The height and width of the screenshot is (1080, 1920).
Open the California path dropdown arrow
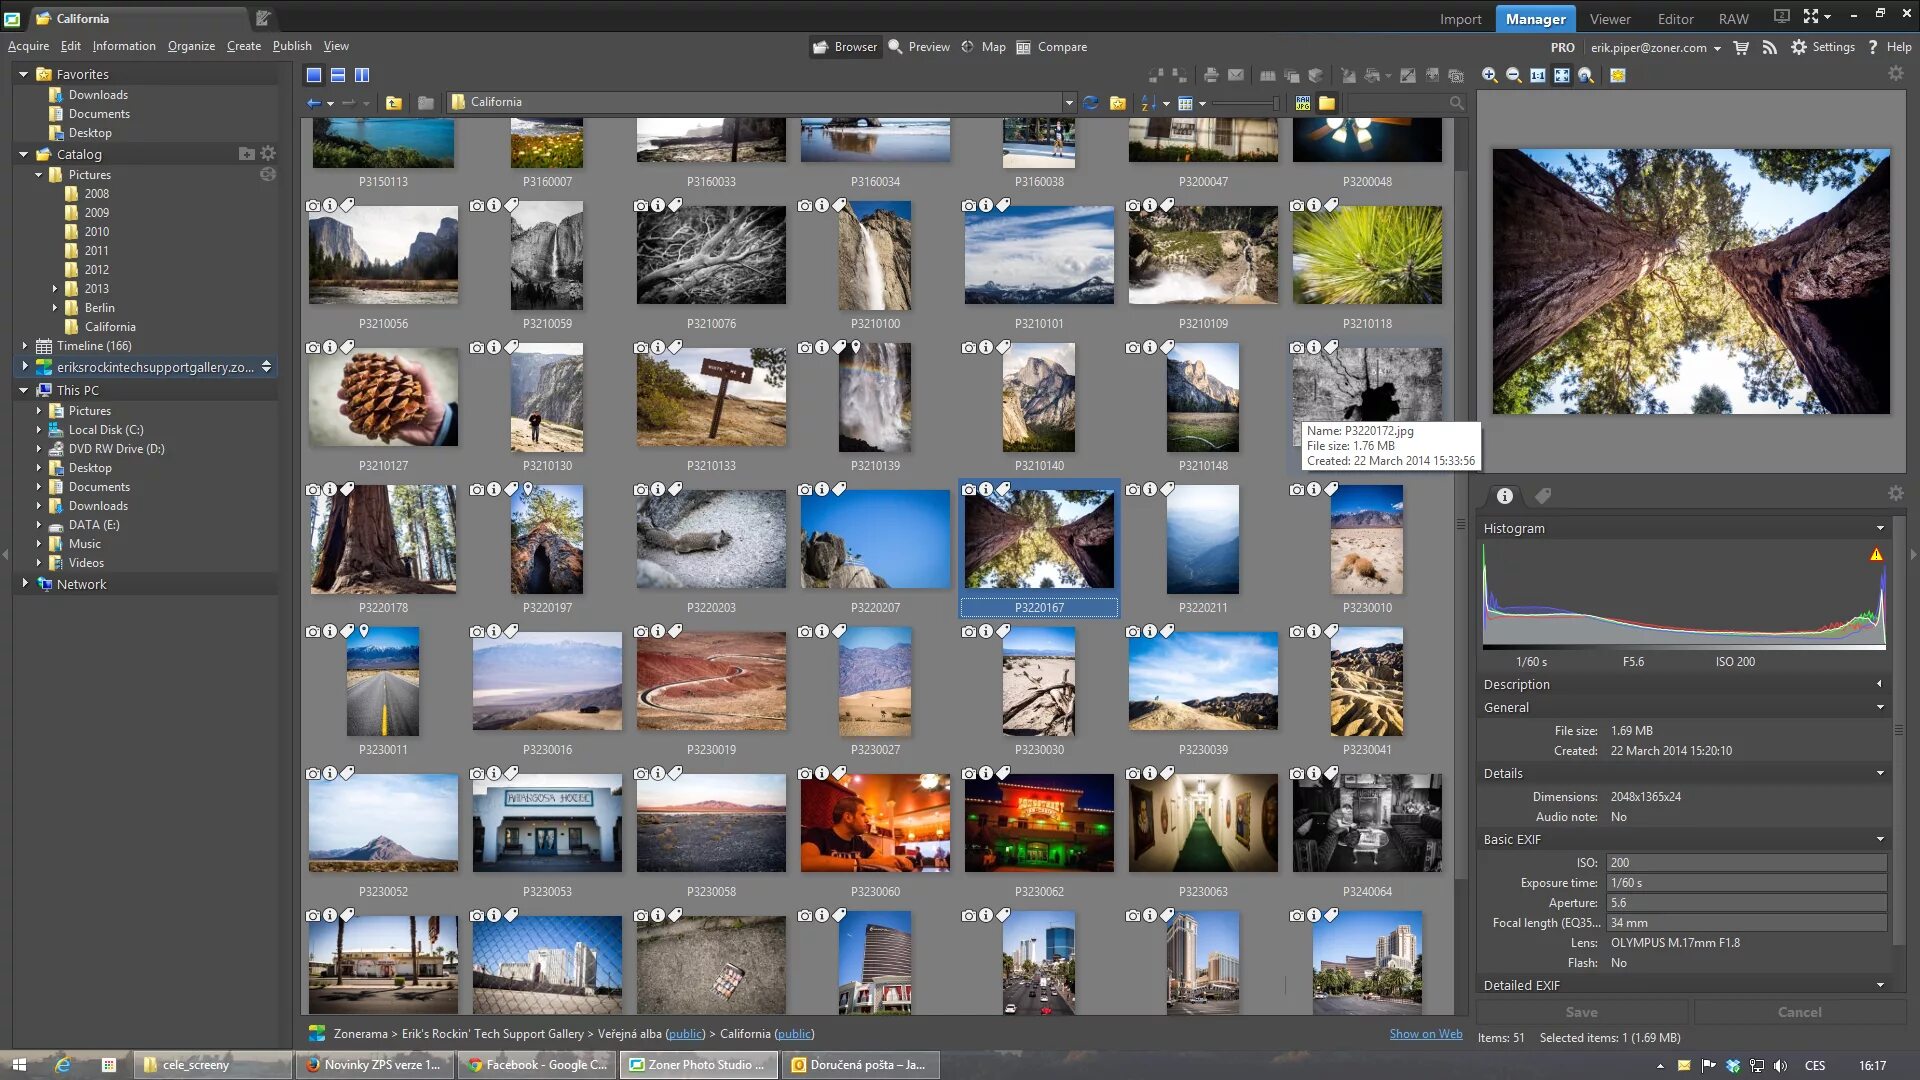[1069, 103]
